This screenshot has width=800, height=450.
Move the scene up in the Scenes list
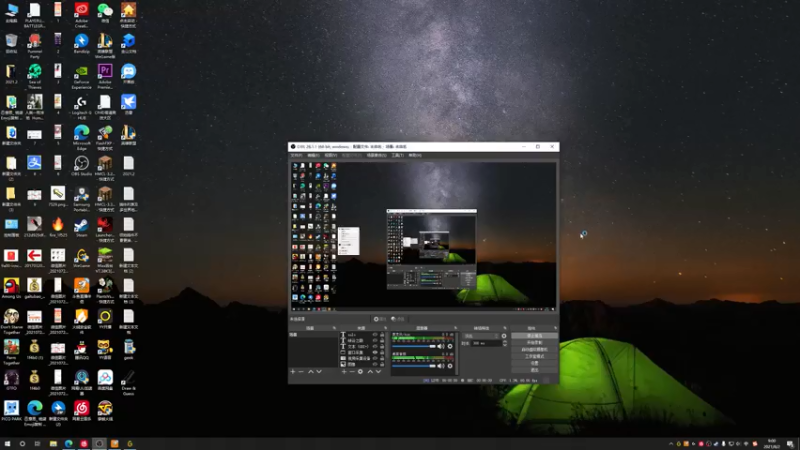[x=311, y=371]
